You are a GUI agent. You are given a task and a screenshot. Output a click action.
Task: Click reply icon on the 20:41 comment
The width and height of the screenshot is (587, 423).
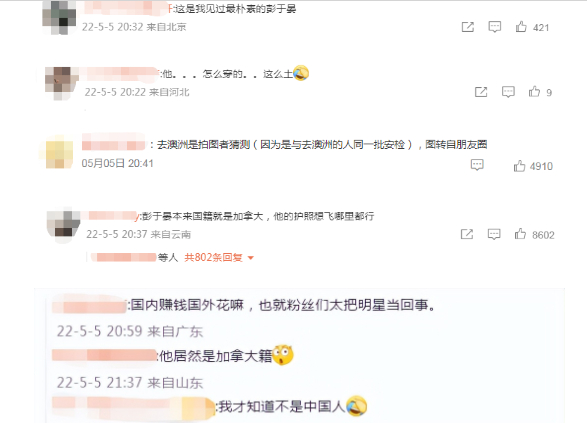point(477,165)
